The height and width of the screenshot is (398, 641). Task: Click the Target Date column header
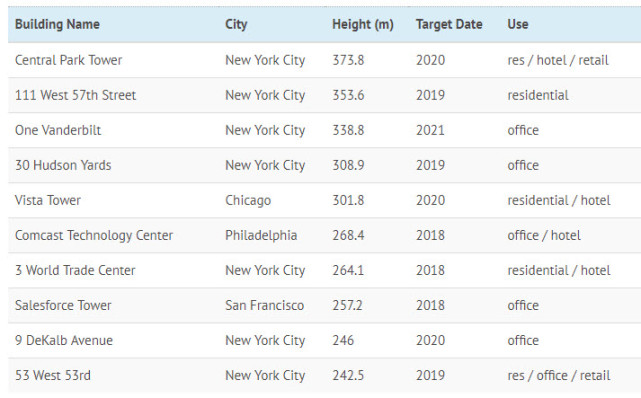point(449,24)
